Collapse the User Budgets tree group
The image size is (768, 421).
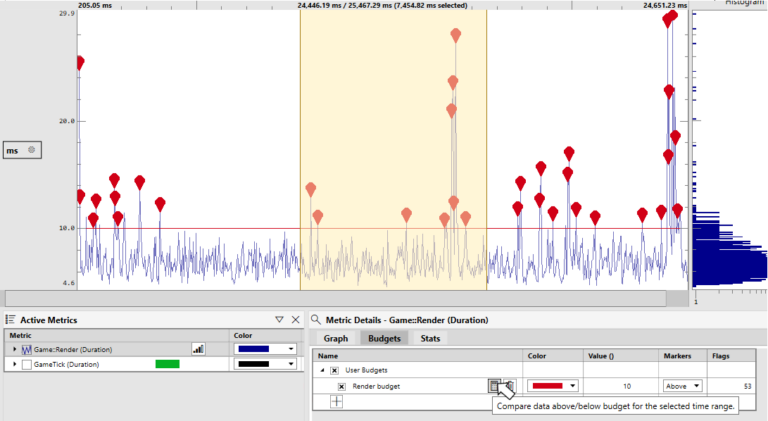[x=322, y=370]
